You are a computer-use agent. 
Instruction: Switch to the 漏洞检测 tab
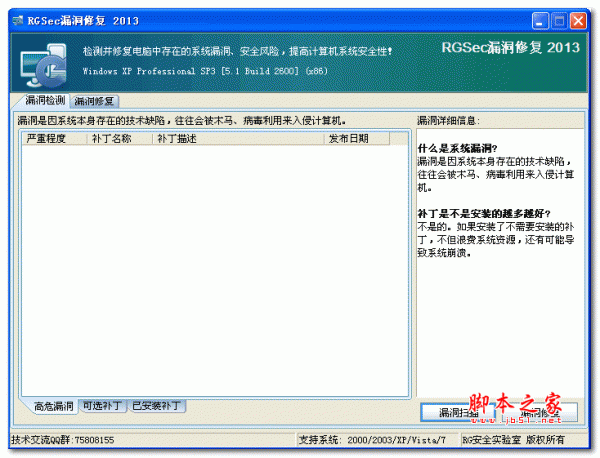44,101
